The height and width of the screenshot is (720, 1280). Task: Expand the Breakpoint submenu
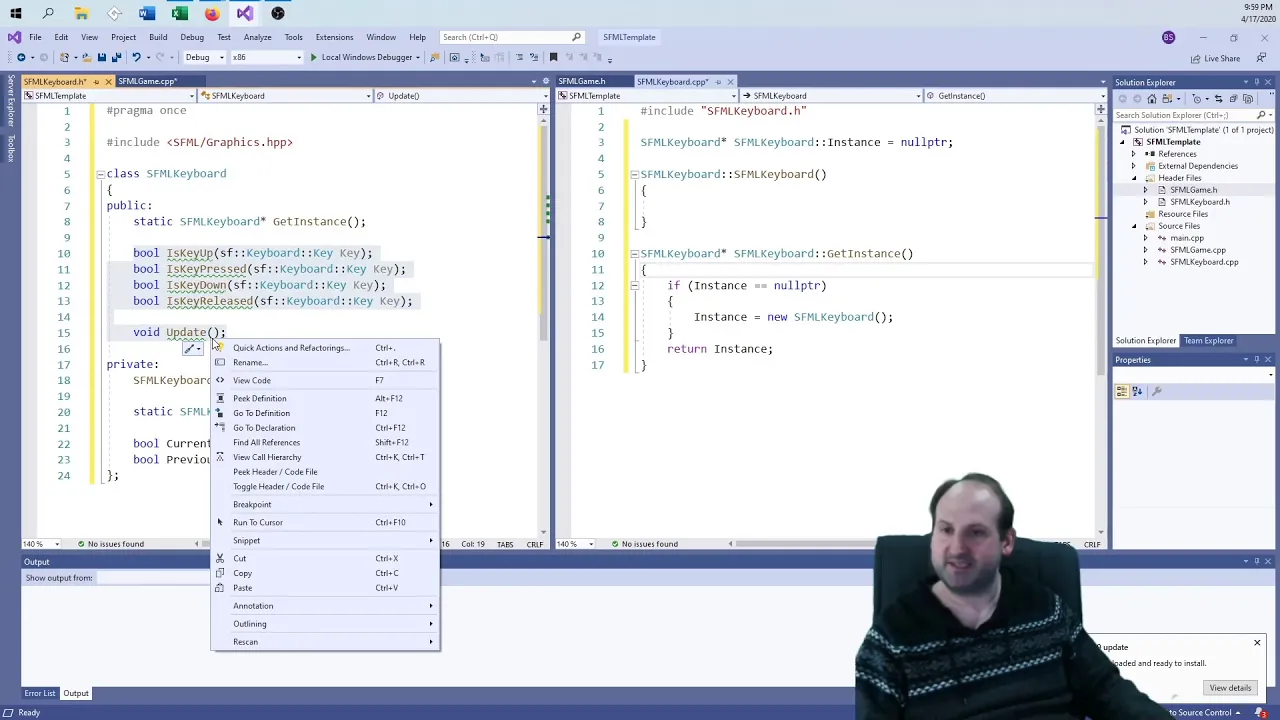point(325,505)
